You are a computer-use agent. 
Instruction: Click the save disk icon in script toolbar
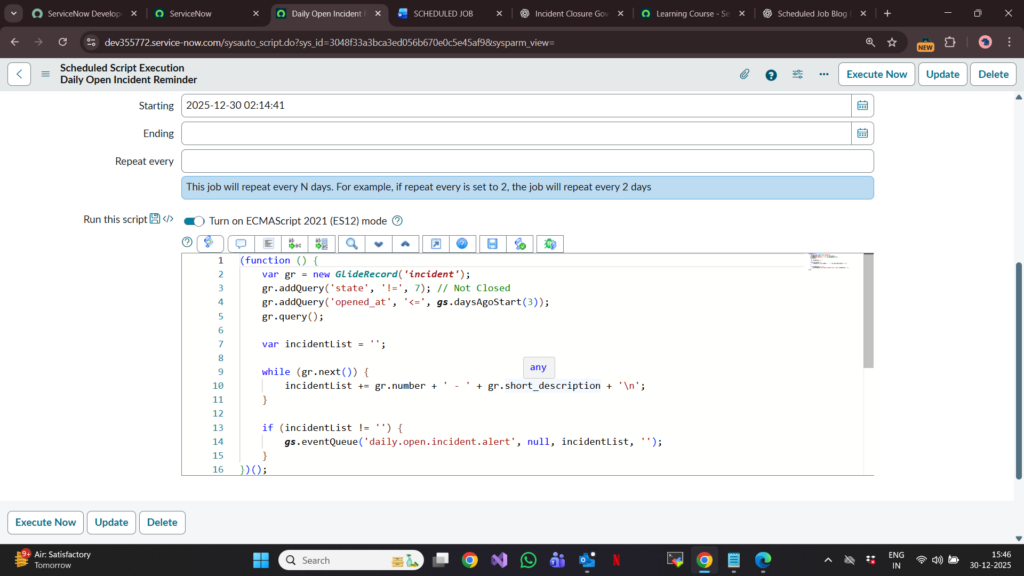pyautogui.click(x=492, y=243)
